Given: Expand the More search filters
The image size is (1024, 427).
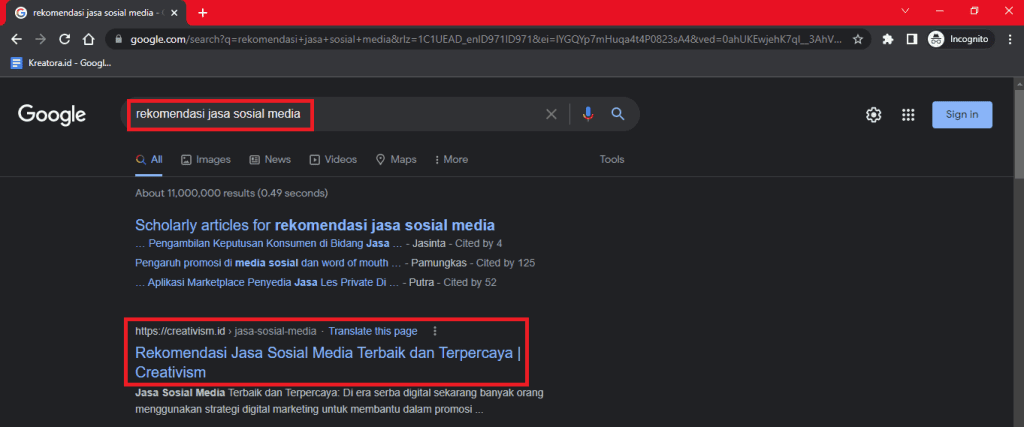Looking at the screenshot, I should [x=451, y=159].
